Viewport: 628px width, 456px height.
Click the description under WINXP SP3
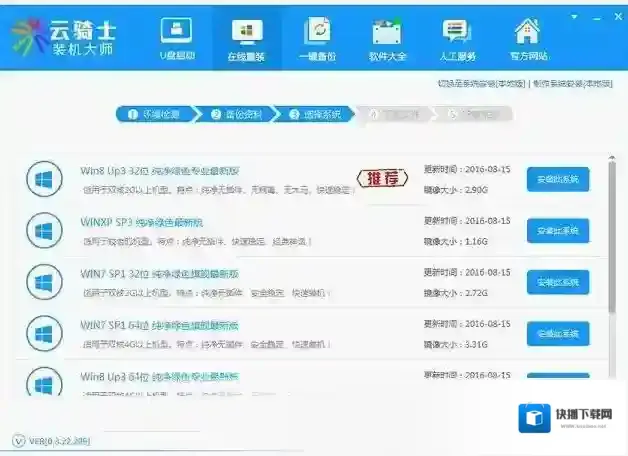[x=197, y=241]
